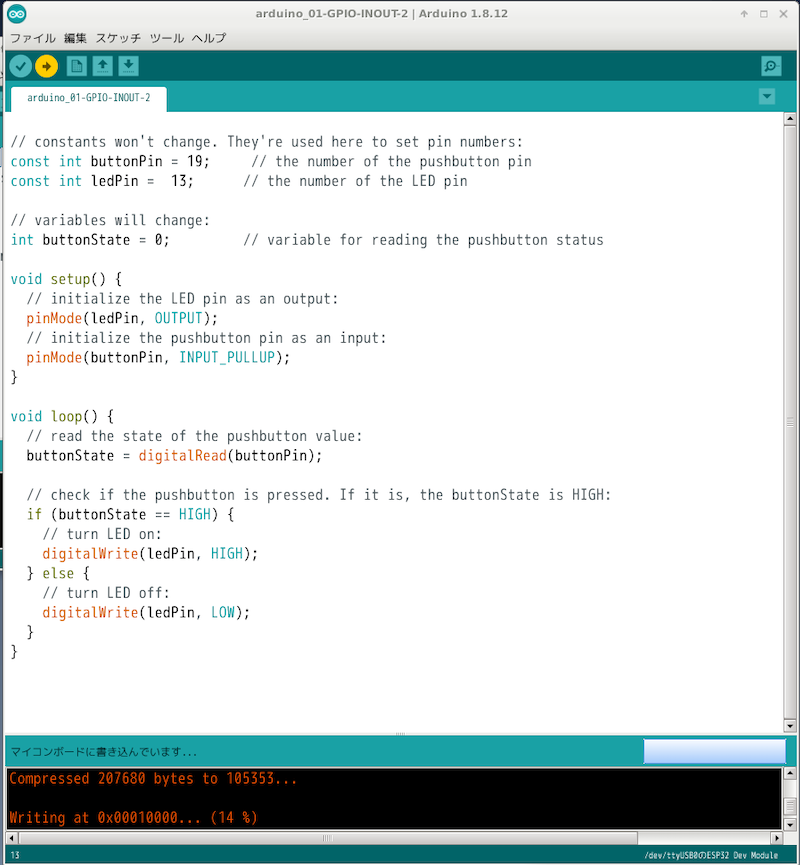Screen dimensions: 800x865
Task: Click the Verify sketch checkmark icon
Action: pyautogui.click(x=20, y=66)
